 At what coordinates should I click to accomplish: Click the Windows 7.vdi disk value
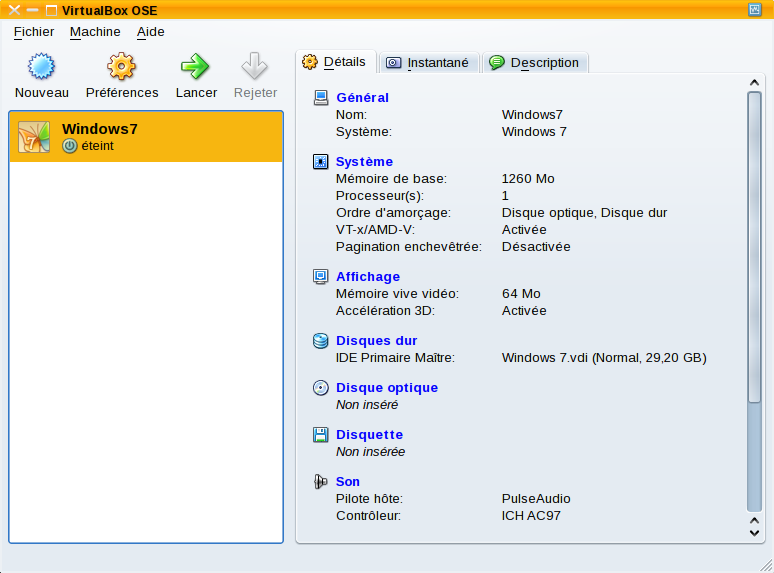pyautogui.click(x=604, y=357)
